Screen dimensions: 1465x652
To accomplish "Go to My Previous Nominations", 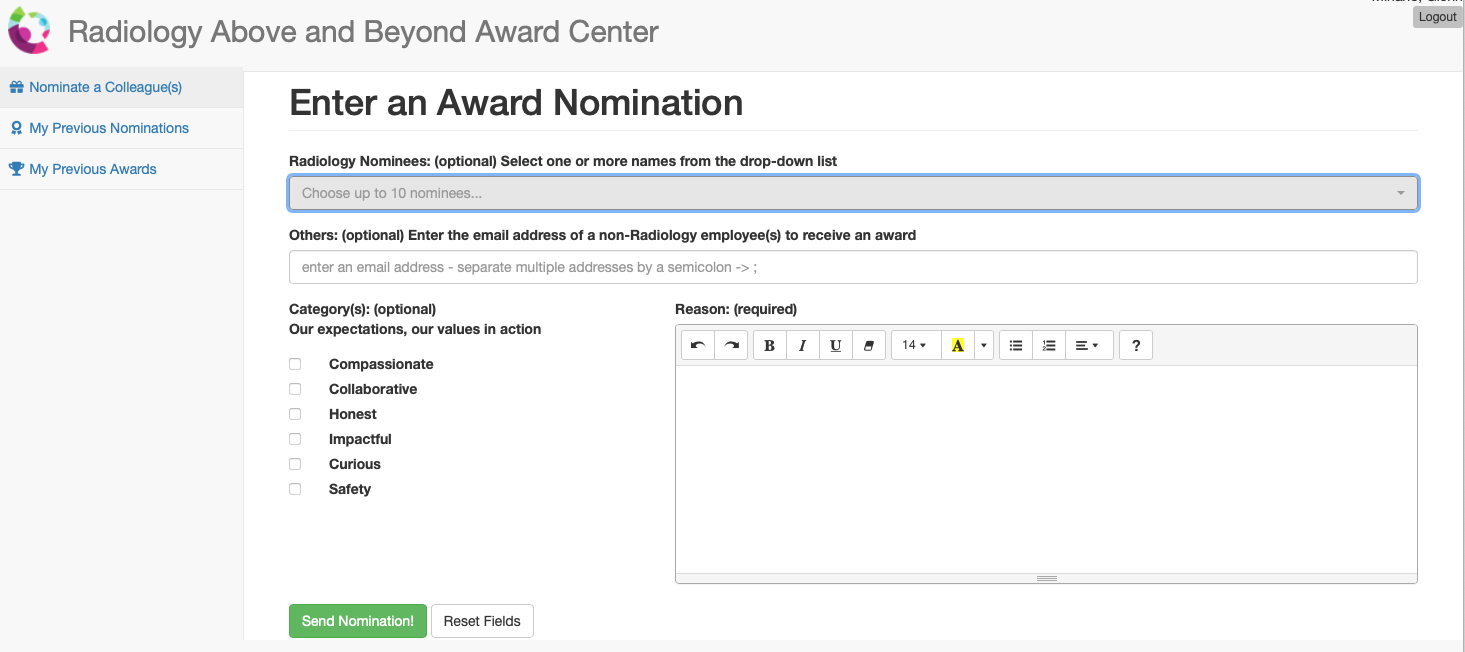I will click(109, 128).
